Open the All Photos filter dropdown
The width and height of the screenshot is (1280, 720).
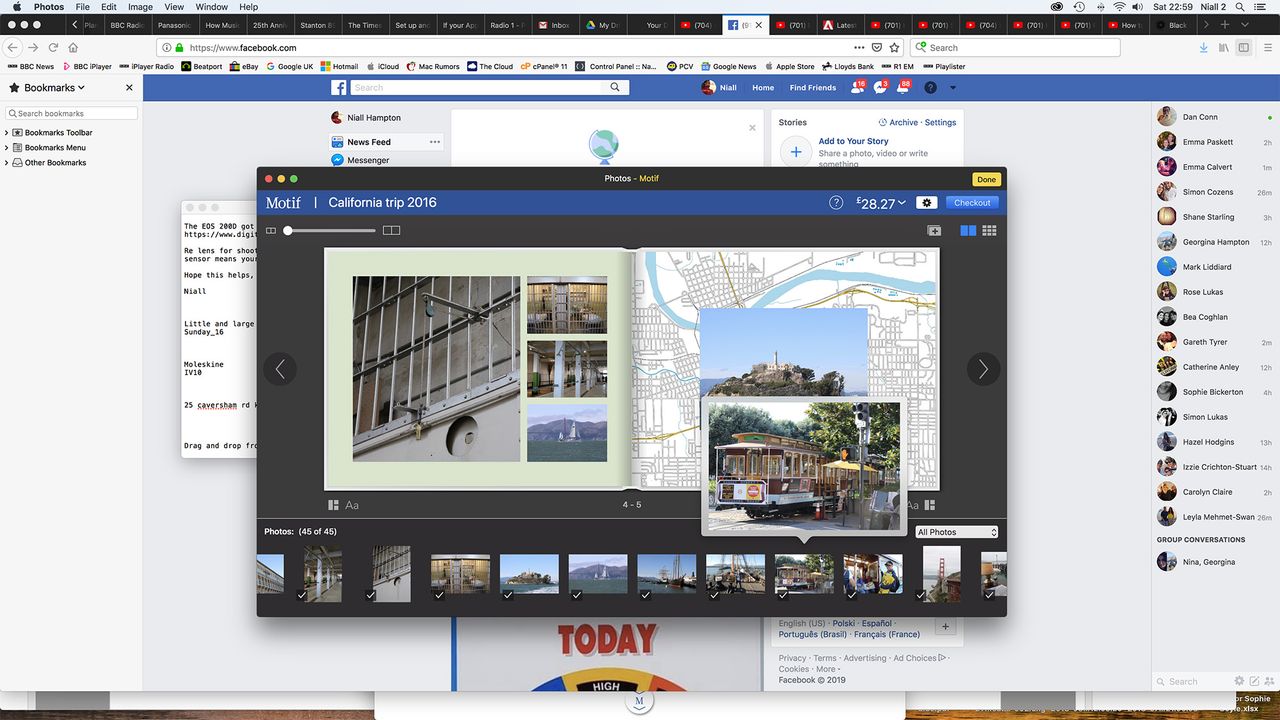957,532
